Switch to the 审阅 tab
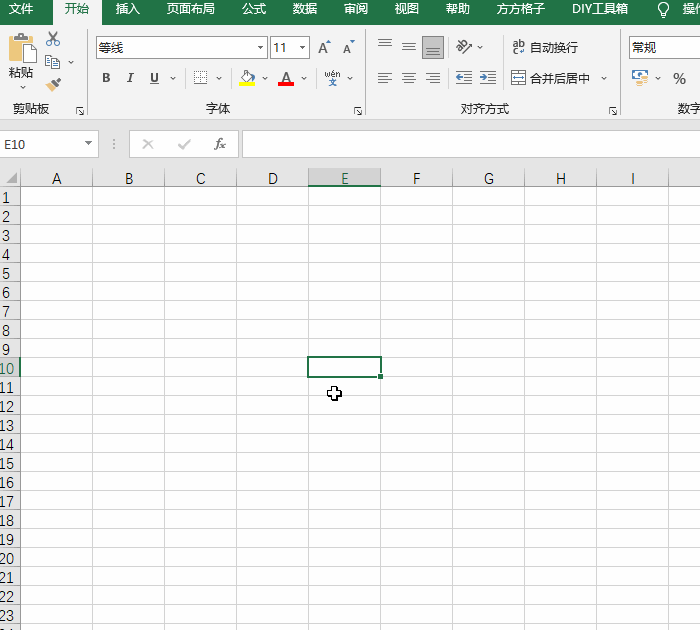 click(356, 8)
